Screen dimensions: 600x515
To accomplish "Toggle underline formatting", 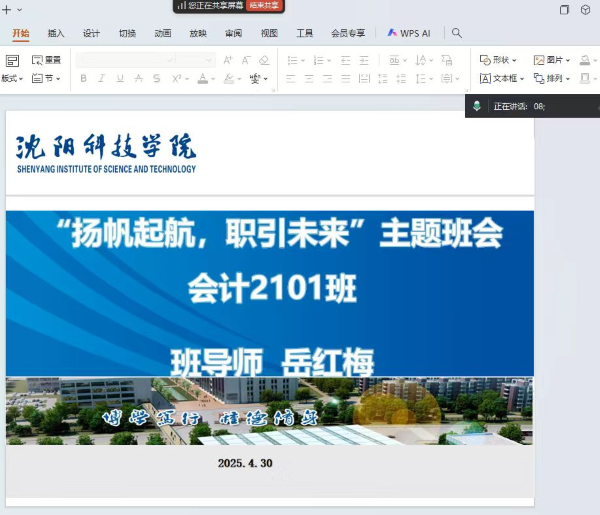I will point(120,78).
